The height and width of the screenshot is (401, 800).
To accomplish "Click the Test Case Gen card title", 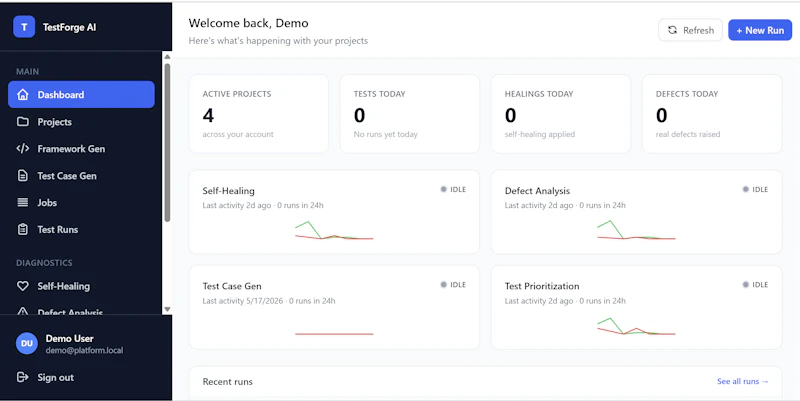I will pyautogui.click(x=232, y=286).
